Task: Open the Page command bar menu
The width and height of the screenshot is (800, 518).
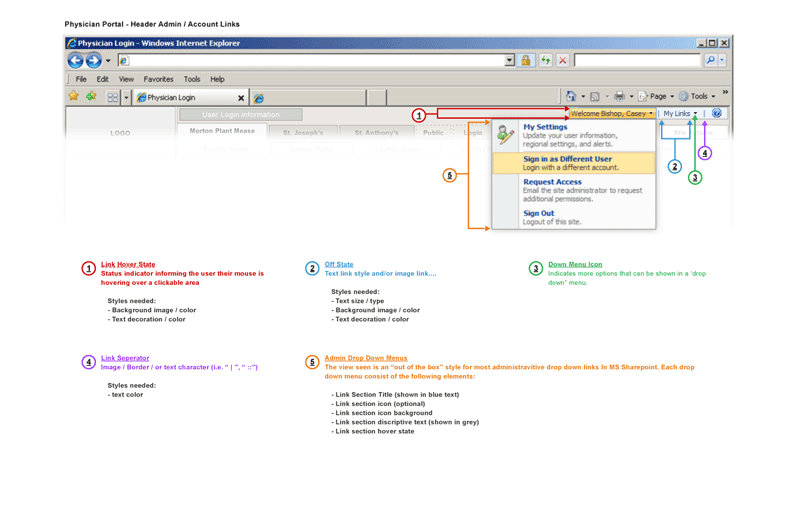Action: pyautogui.click(x=656, y=96)
